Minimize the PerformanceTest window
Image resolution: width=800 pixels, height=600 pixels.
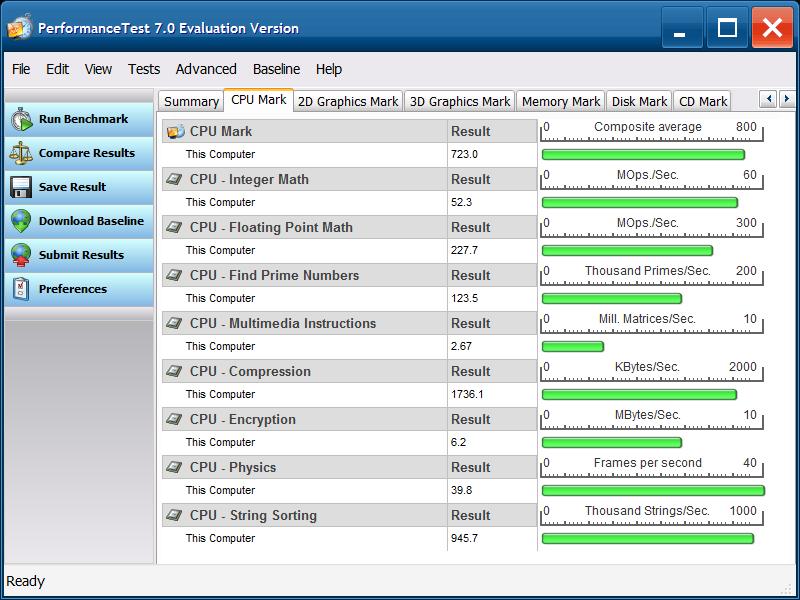click(683, 28)
